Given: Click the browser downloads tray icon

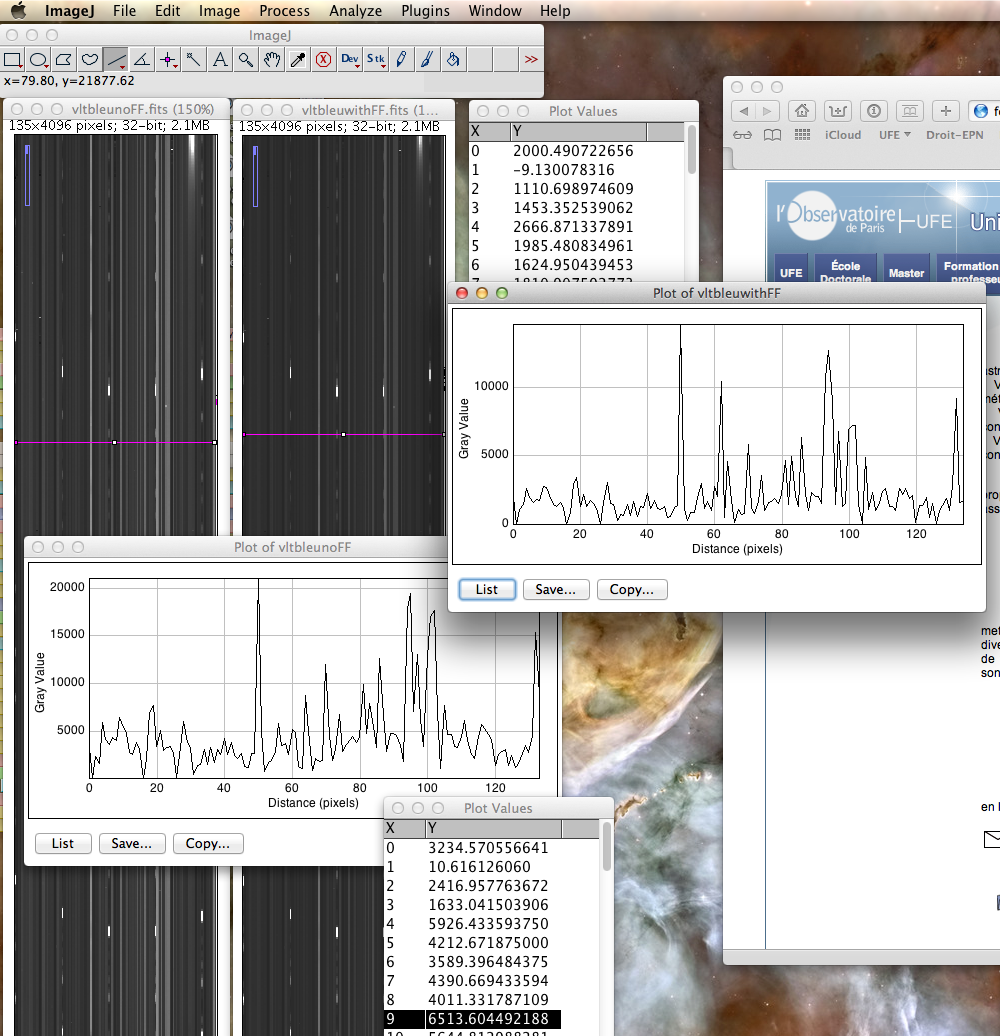Looking at the screenshot, I should pyautogui.click(x=838, y=111).
